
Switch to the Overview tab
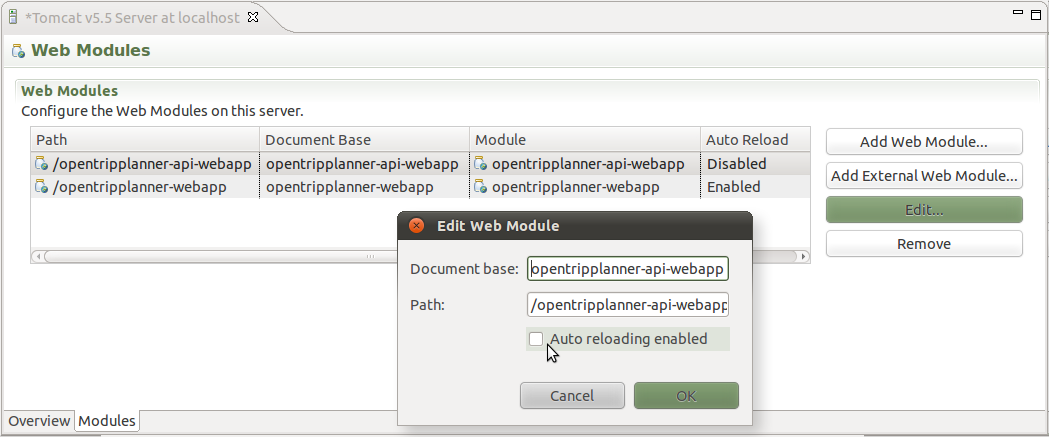pos(39,421)
